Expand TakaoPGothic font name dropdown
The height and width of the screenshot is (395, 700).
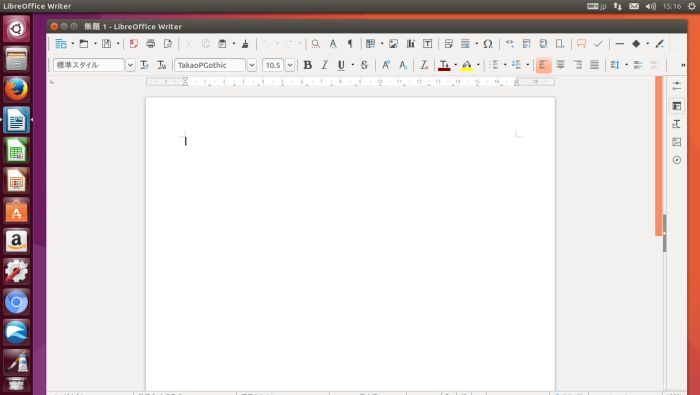pyautogui.click(x=252, y=65)
